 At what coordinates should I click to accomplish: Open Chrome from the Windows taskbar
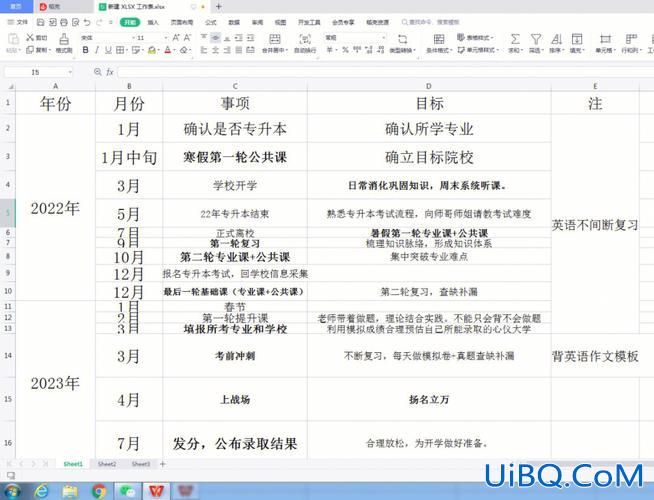(x=99, y=491)
